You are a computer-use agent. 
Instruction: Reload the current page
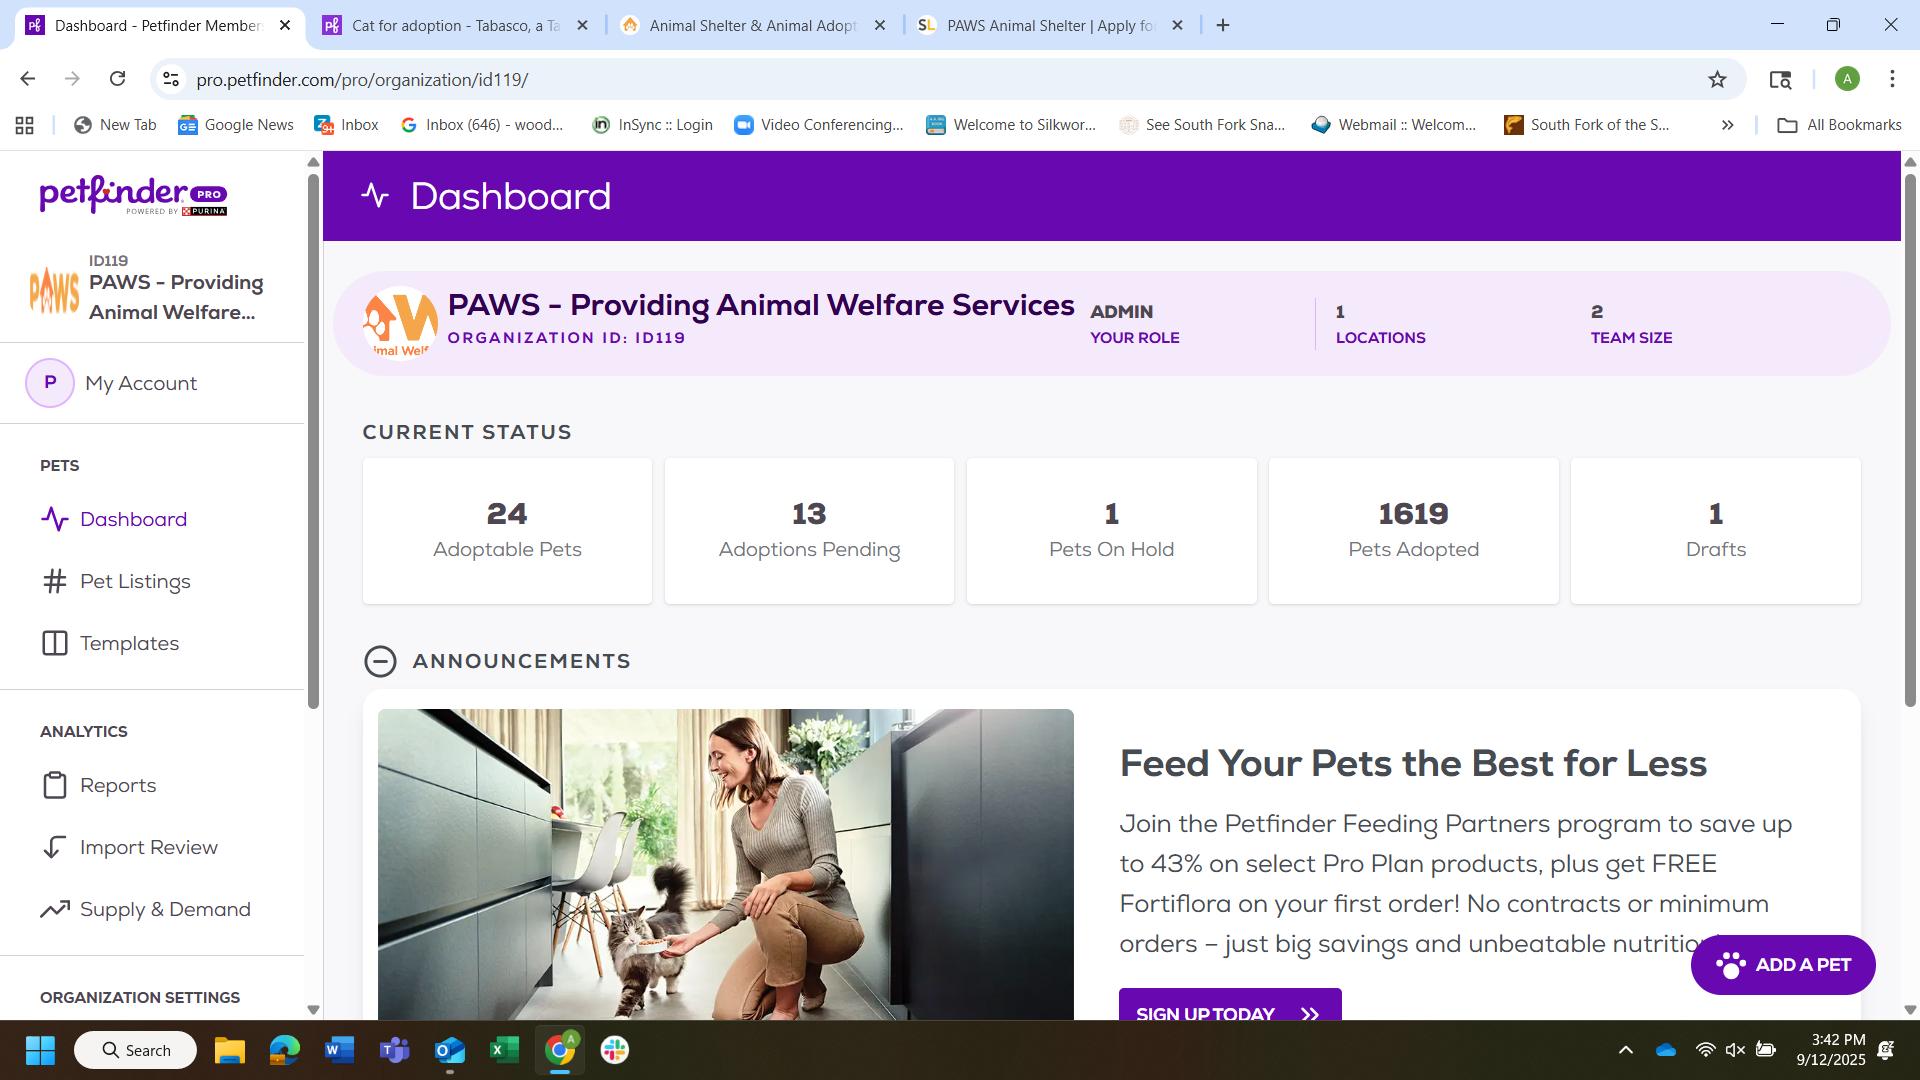pyautogui.click(x=117, y=79)
